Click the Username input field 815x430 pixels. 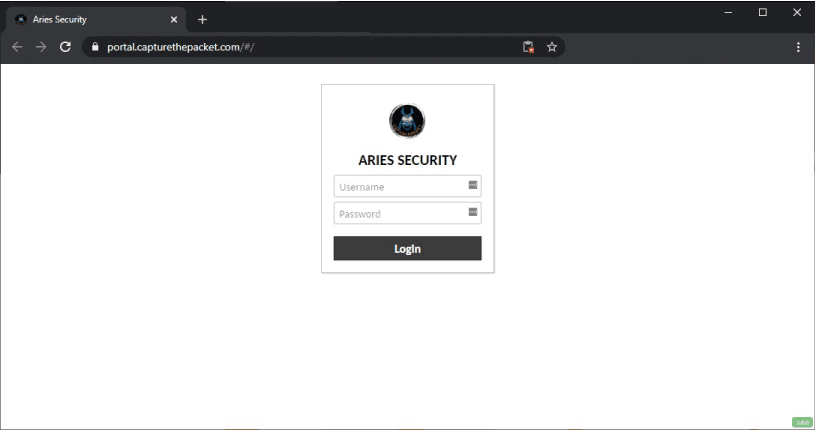pyautogui.click(x=408, y=186)
